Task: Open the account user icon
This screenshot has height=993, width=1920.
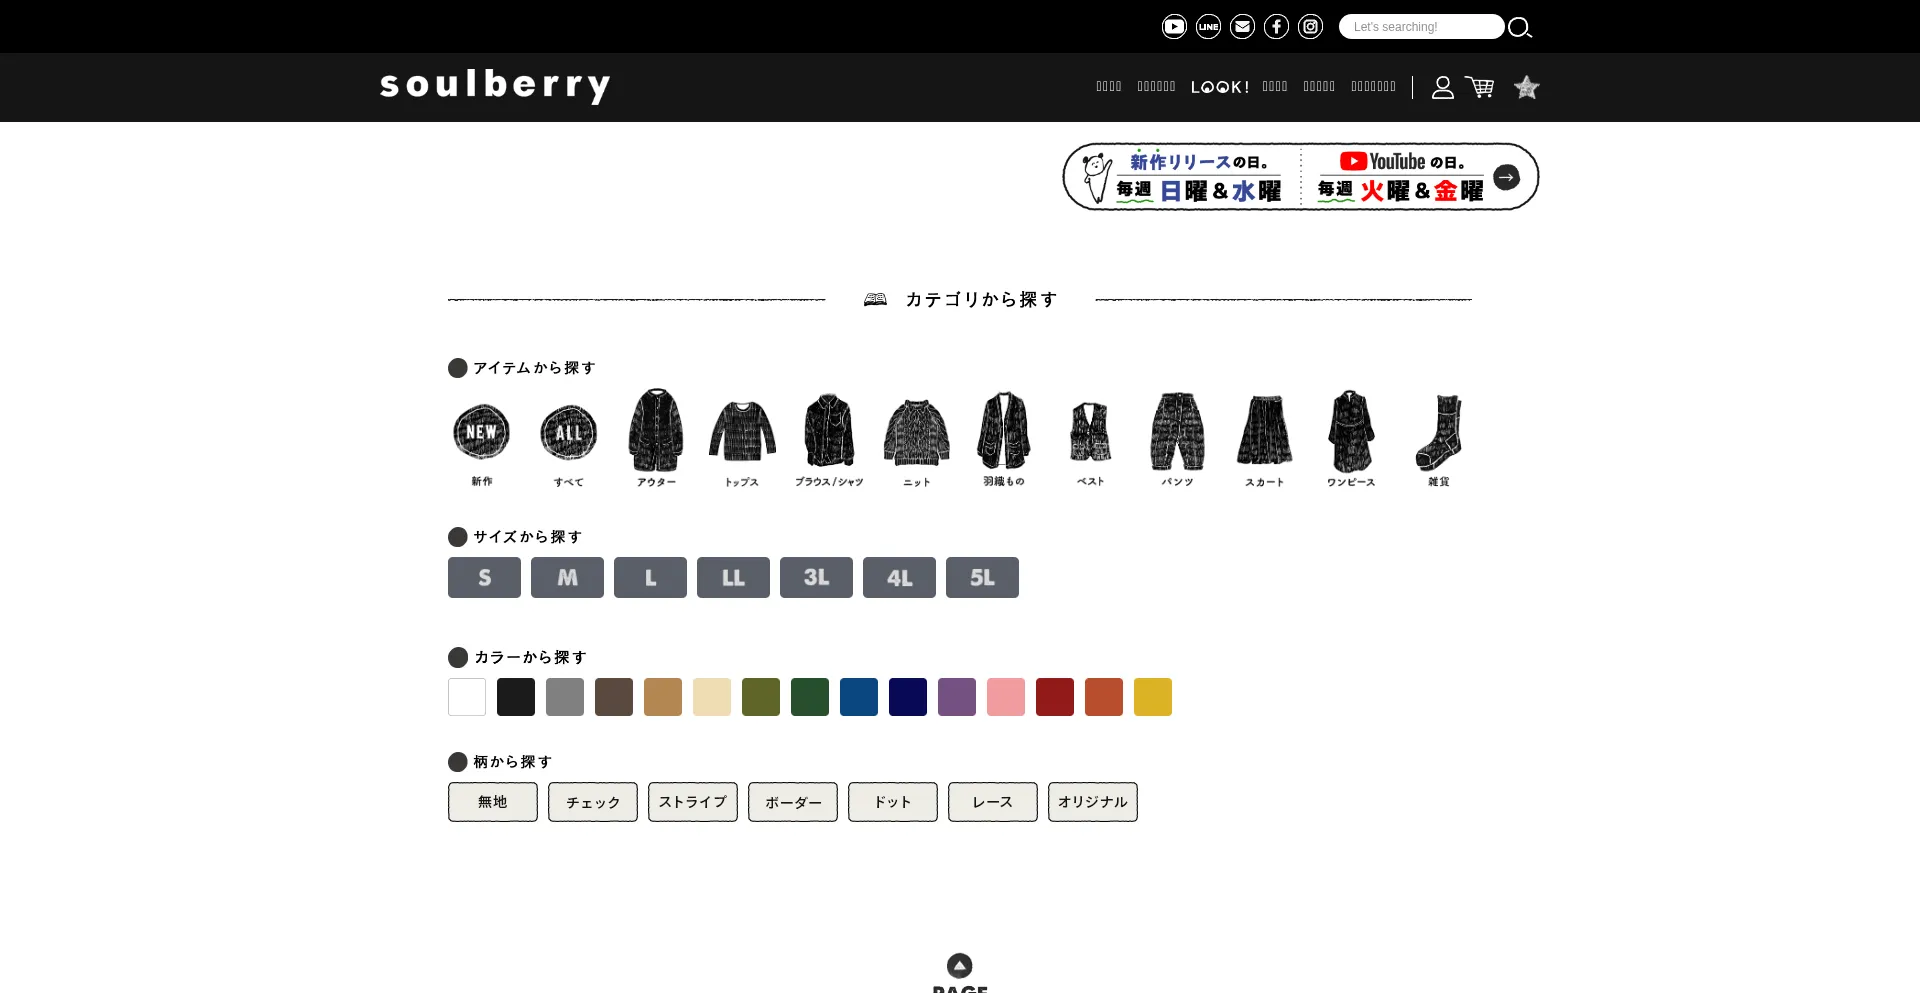Action: pos(1442,87)
